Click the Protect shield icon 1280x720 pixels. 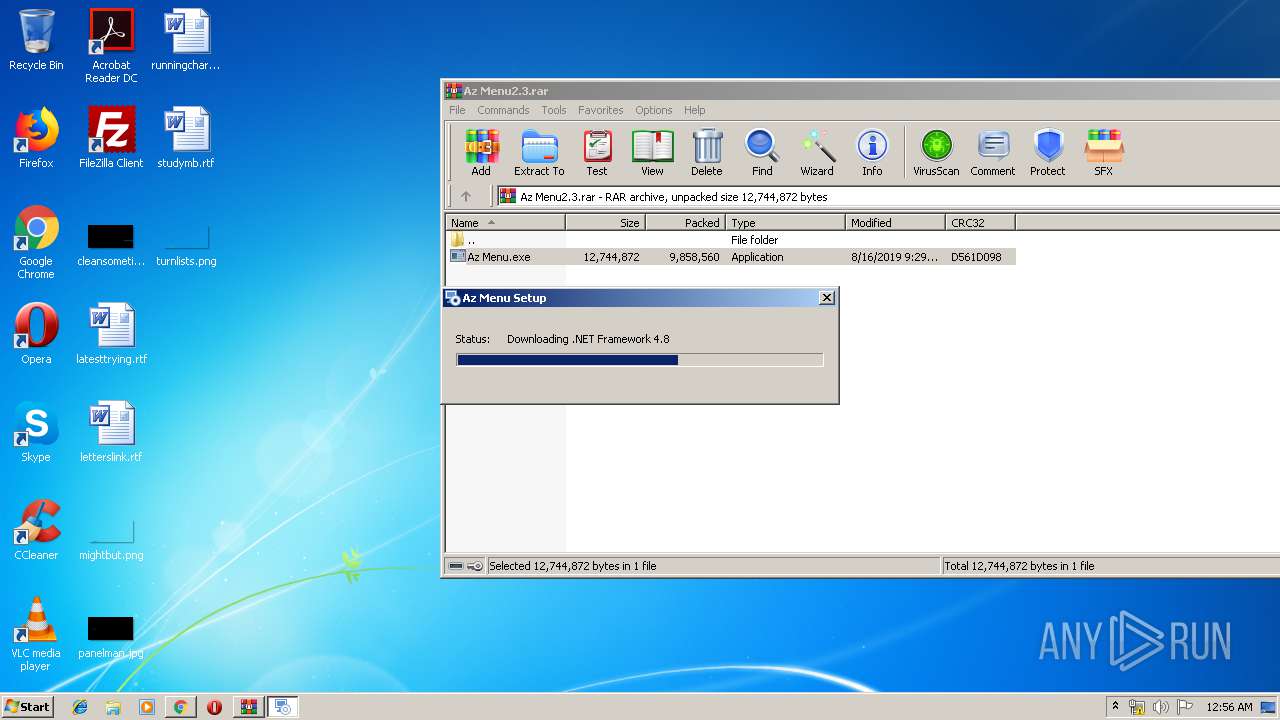[1047, 153]
